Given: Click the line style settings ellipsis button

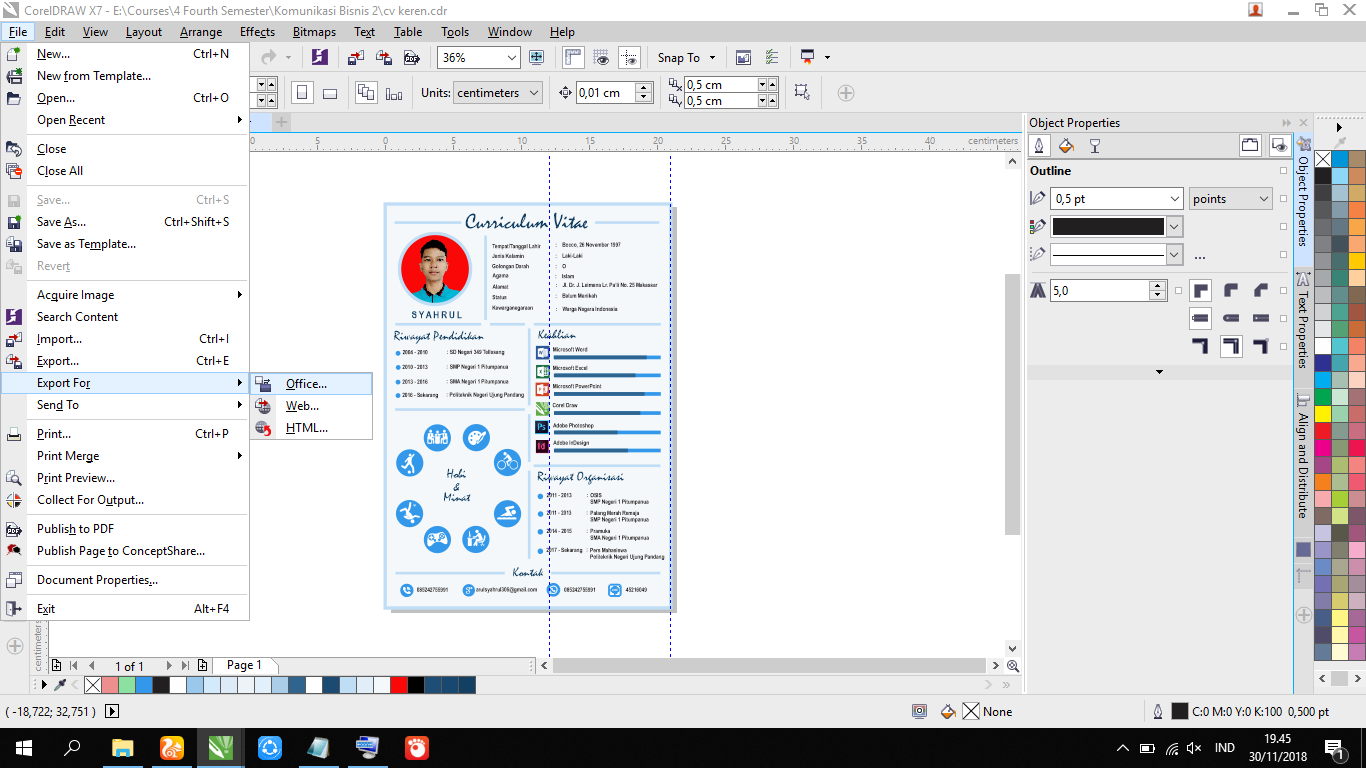Looking at the screenshot, I should point(1200,255).
